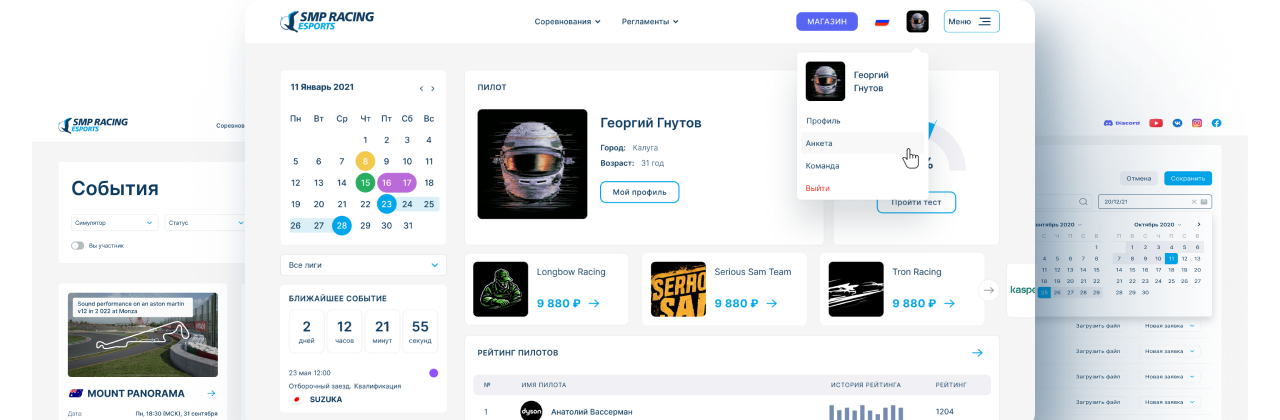
Task: Open the Mount Panorama track thumbnail
Action: [142, 333]
